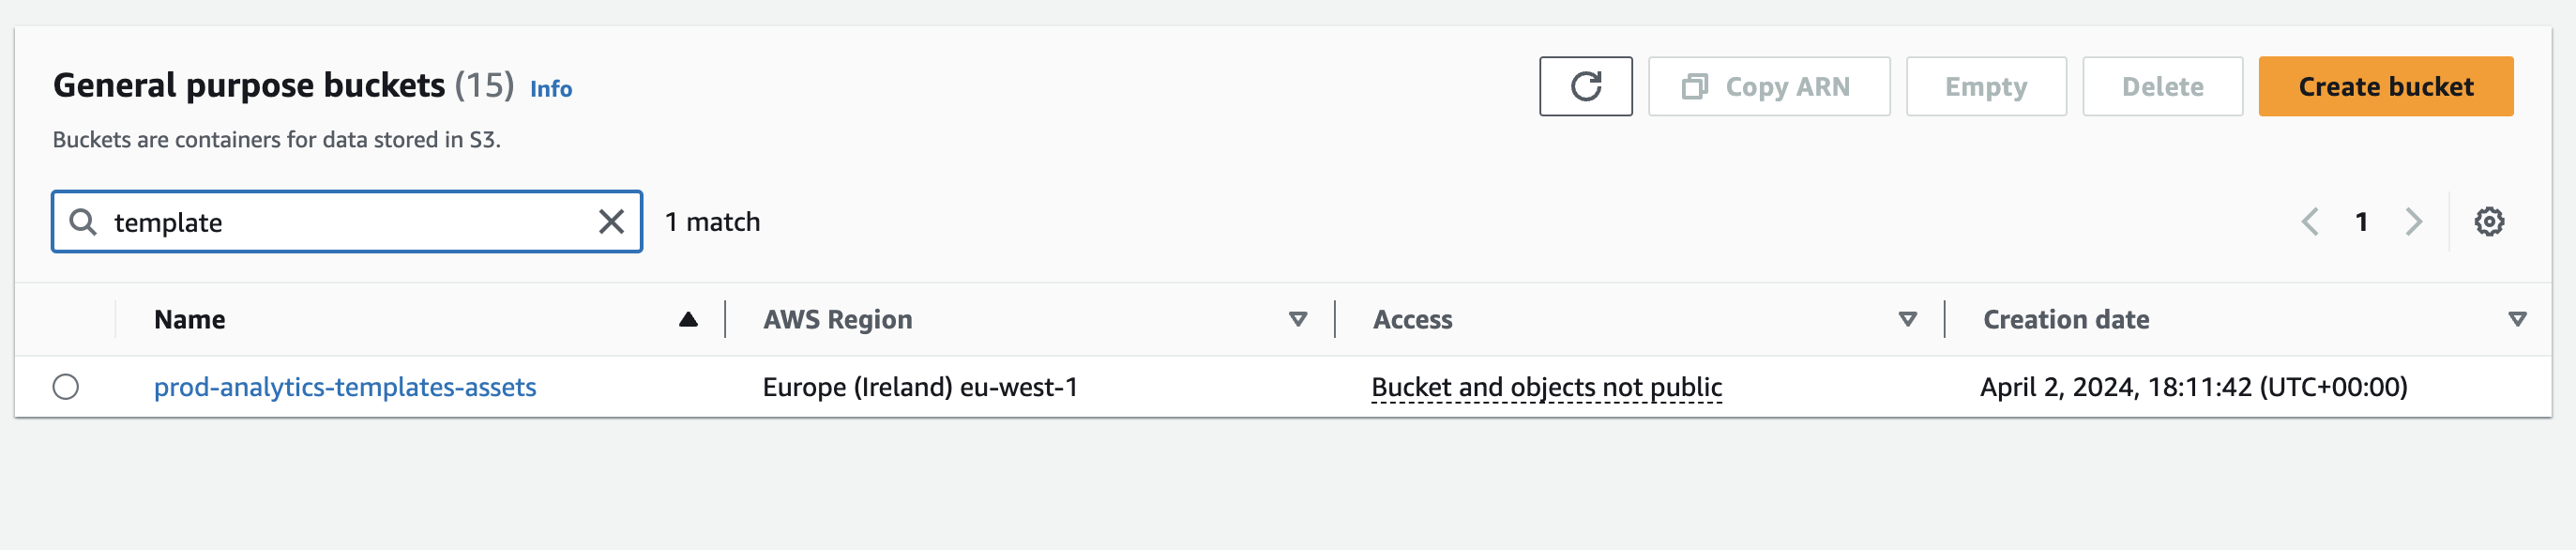Click the search magnifier icon
This screenshot has width=2576, height=550.
pos(83,222)
